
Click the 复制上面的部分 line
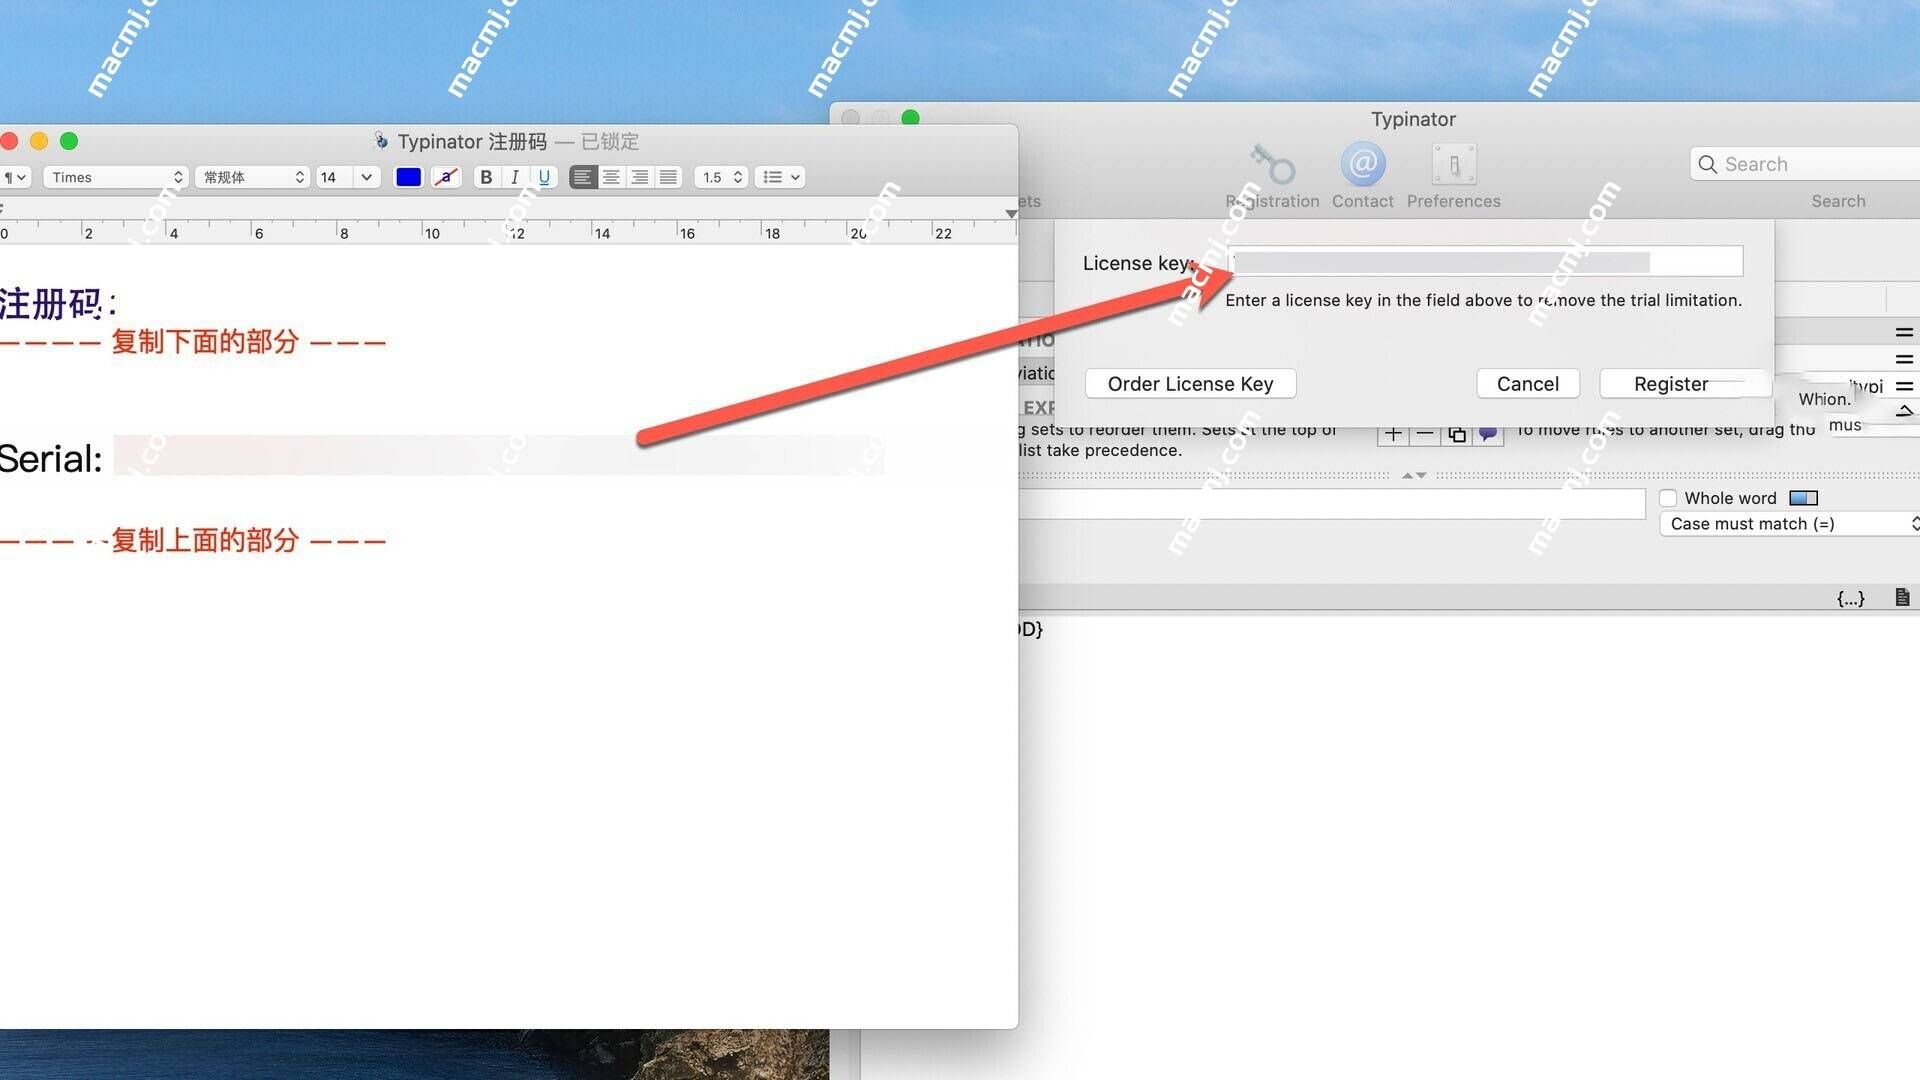point(193,541)
